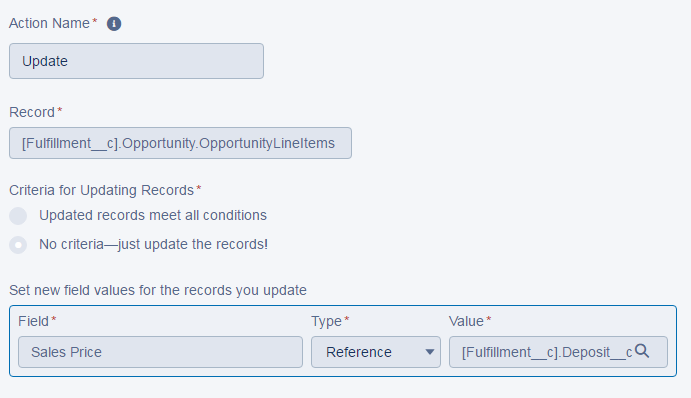691x398 pixels.
Task: Click the 'No criteria—just update the records!' label text
Action: click(153, 244)
